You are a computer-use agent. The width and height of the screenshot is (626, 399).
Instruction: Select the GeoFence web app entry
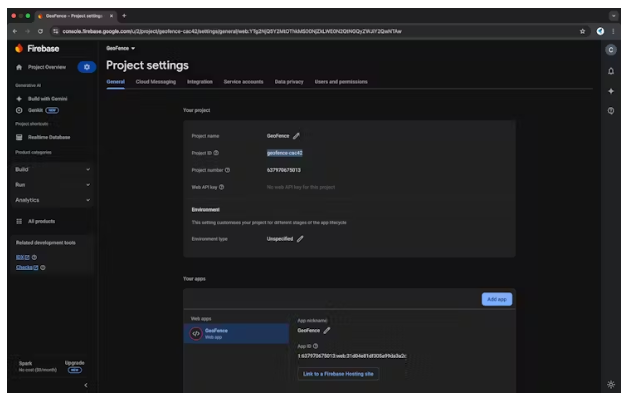coord(236,333)
